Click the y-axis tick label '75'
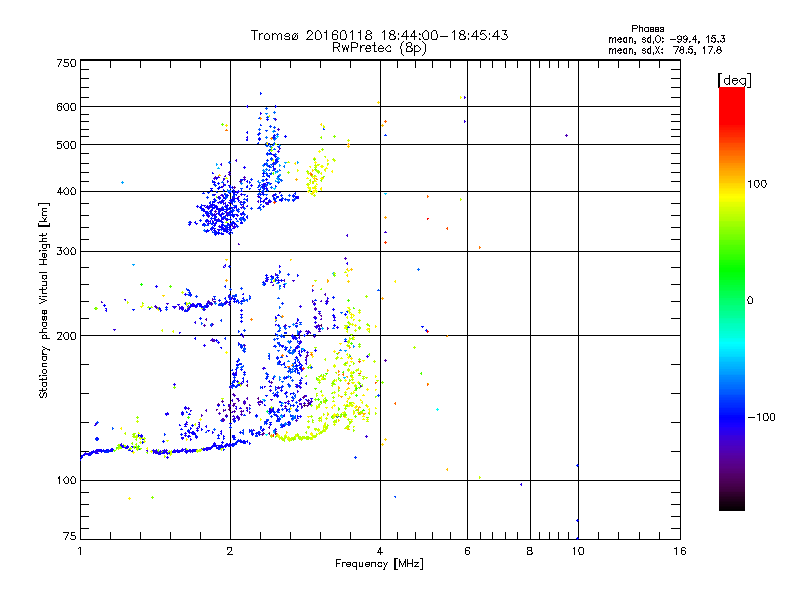Screen dimensions: 800x600 (x=70, y=536)
